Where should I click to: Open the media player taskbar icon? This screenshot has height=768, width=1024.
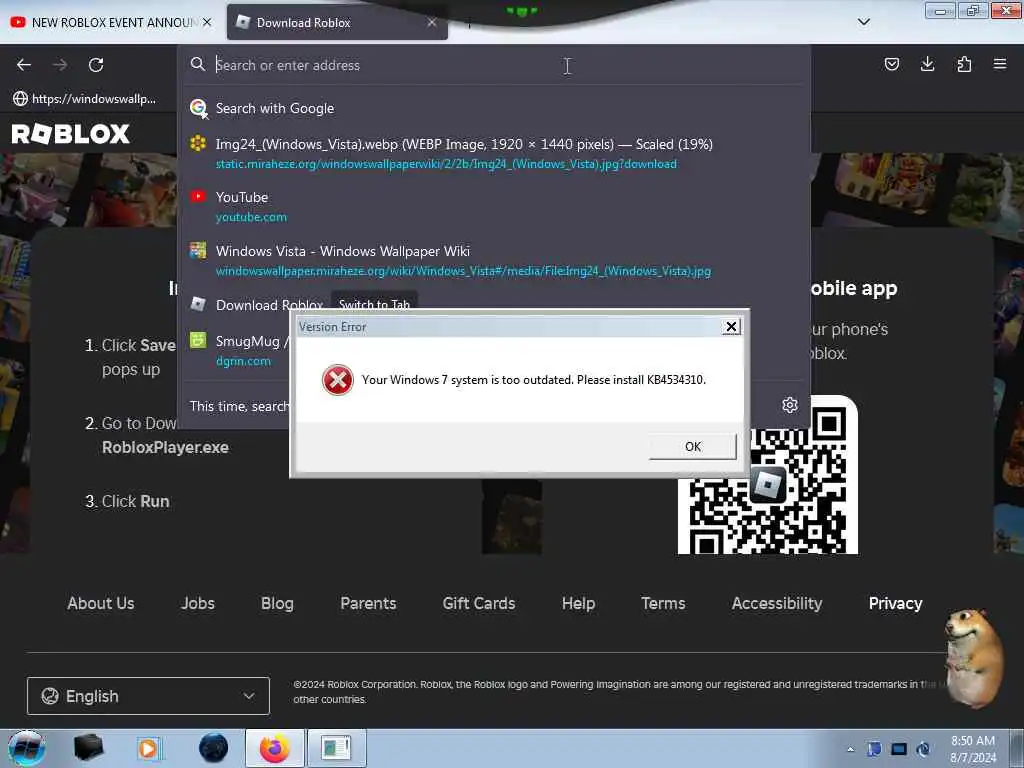point(149,748)
